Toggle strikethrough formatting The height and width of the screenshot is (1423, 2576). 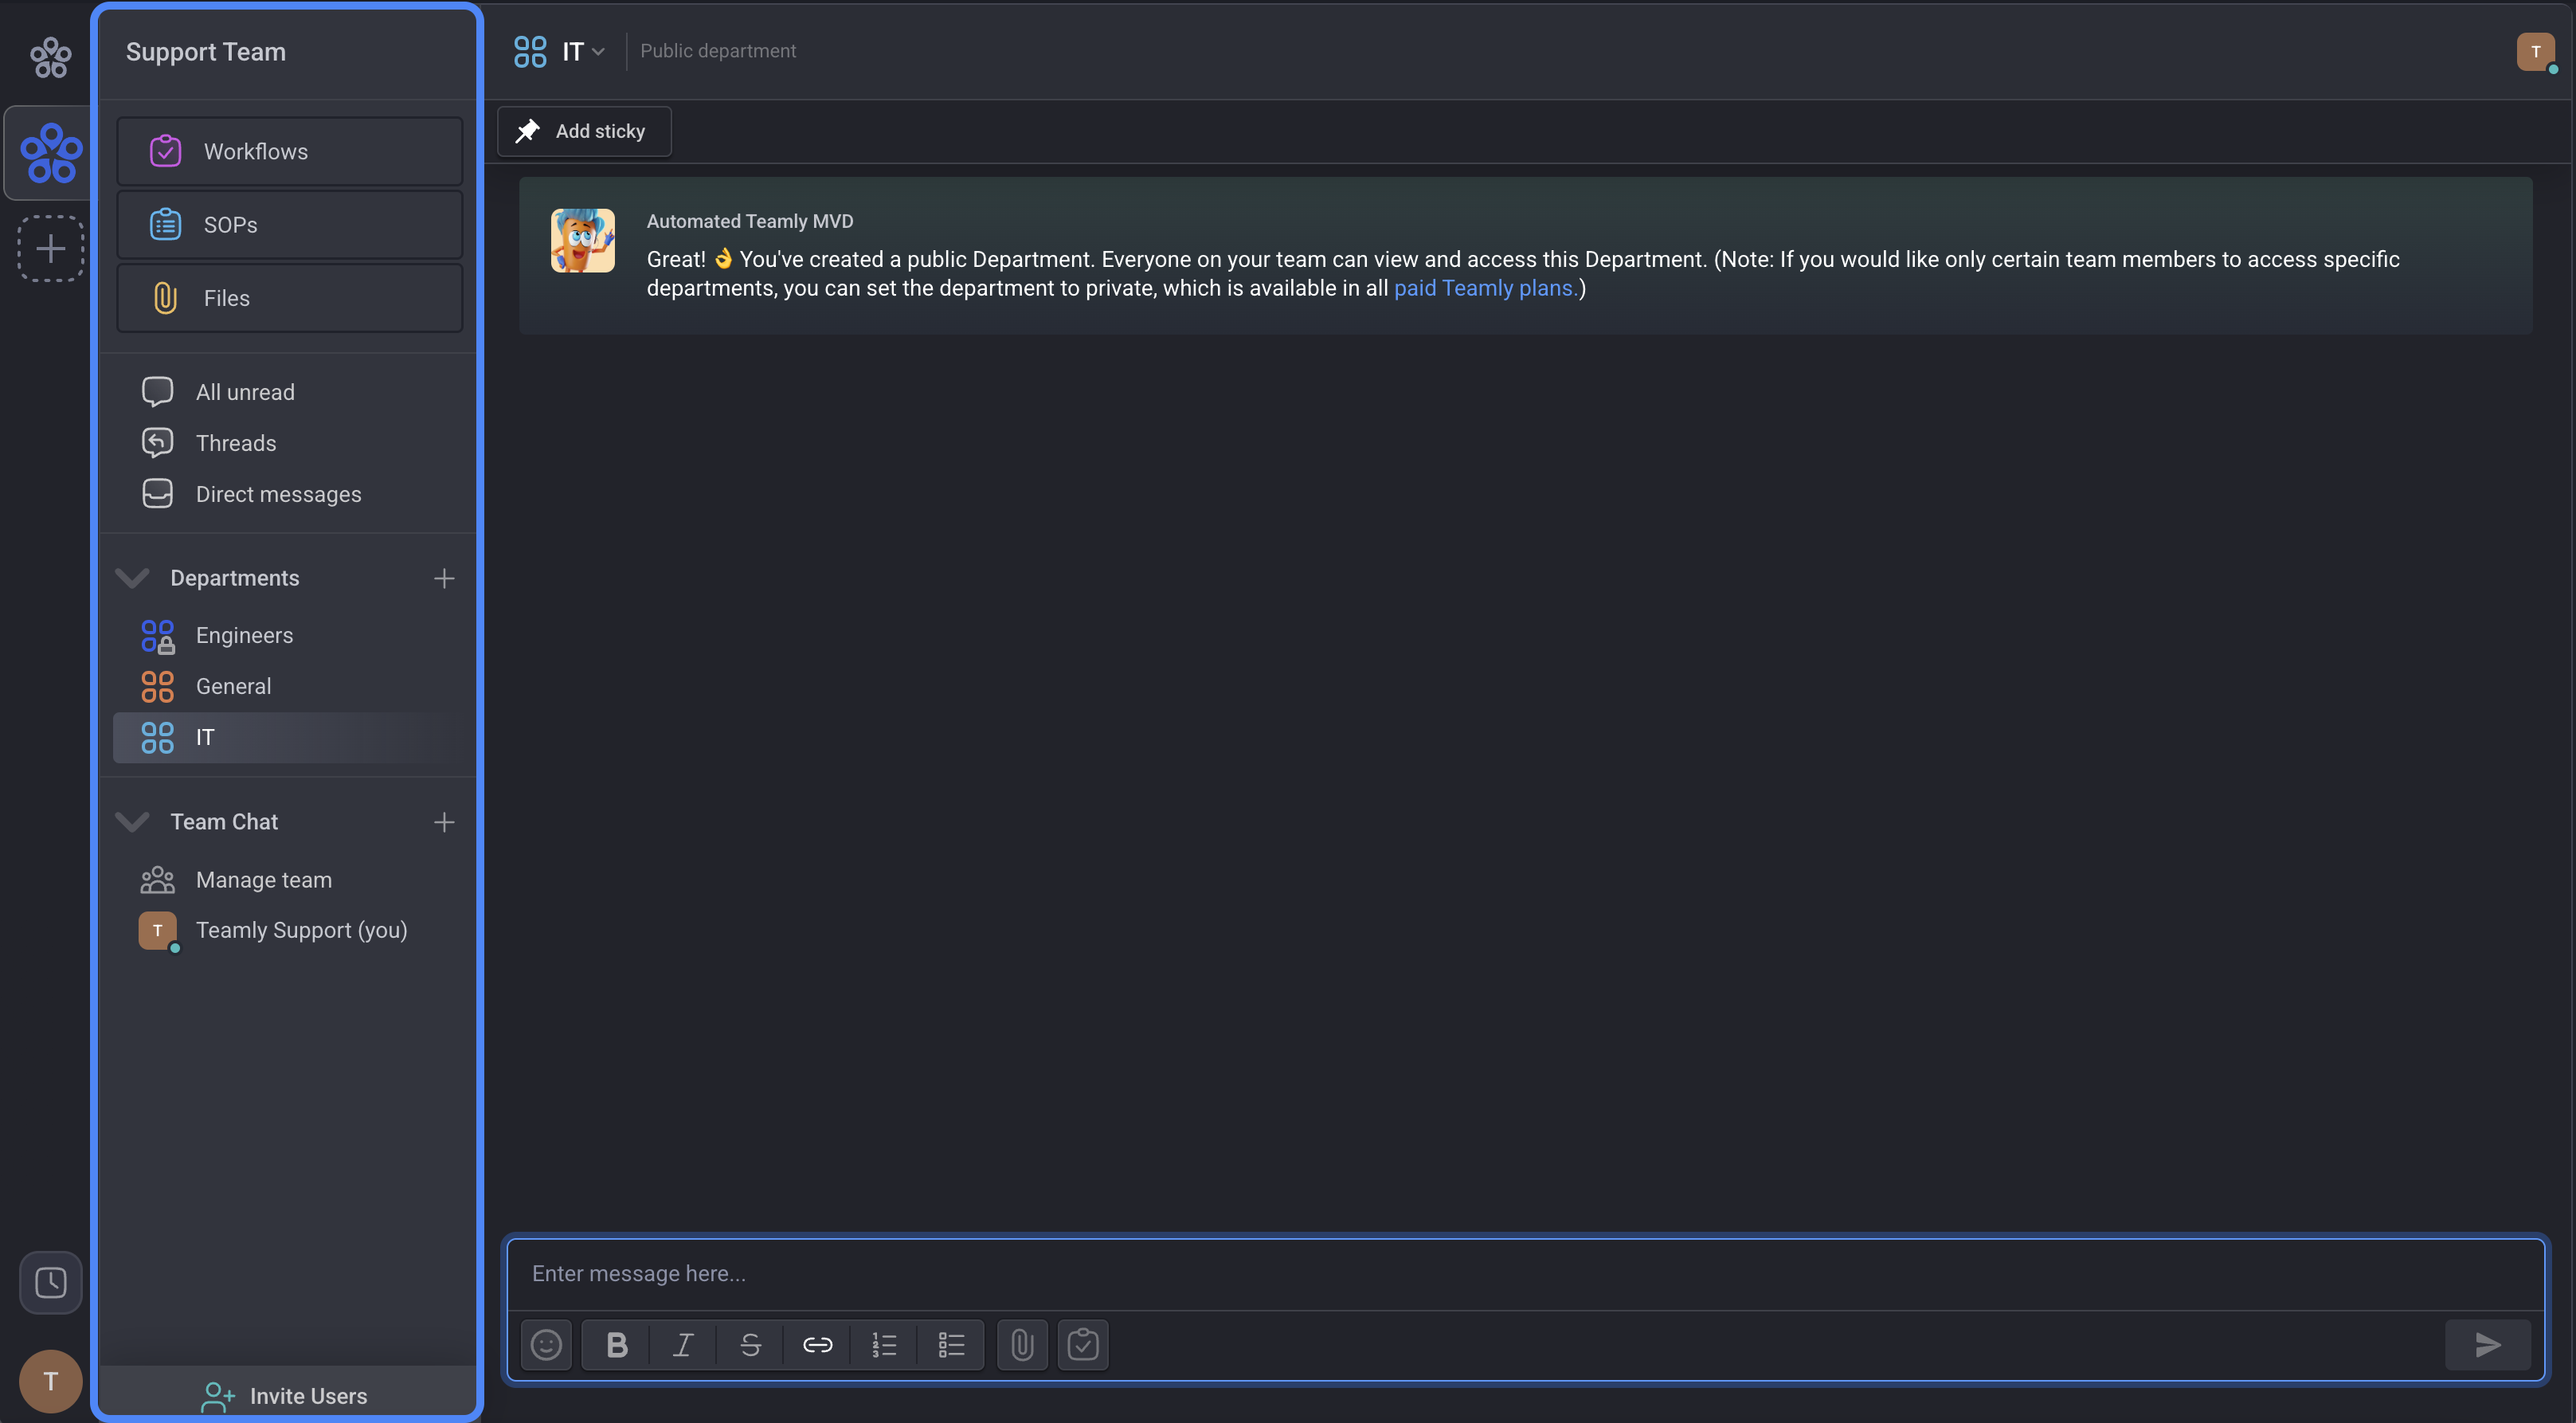(x=750, y=1345)
